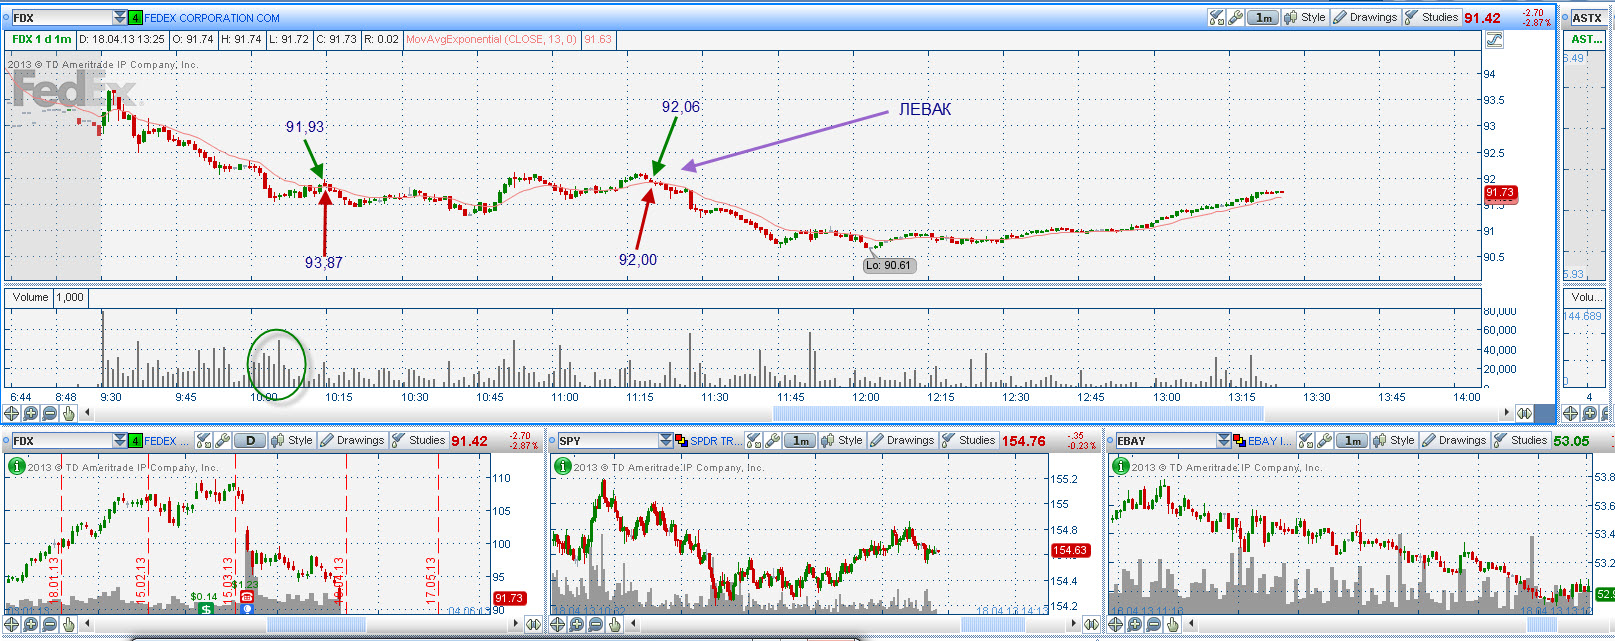
Task: Select crosshair tool under ASTX chart
Action: pyautogui.click(x=1570, y=413)
